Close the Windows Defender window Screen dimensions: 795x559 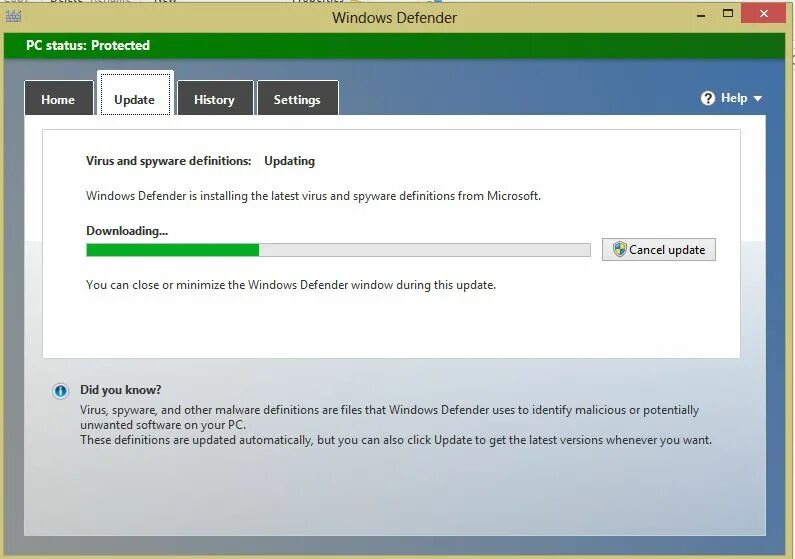coord(764,14)
